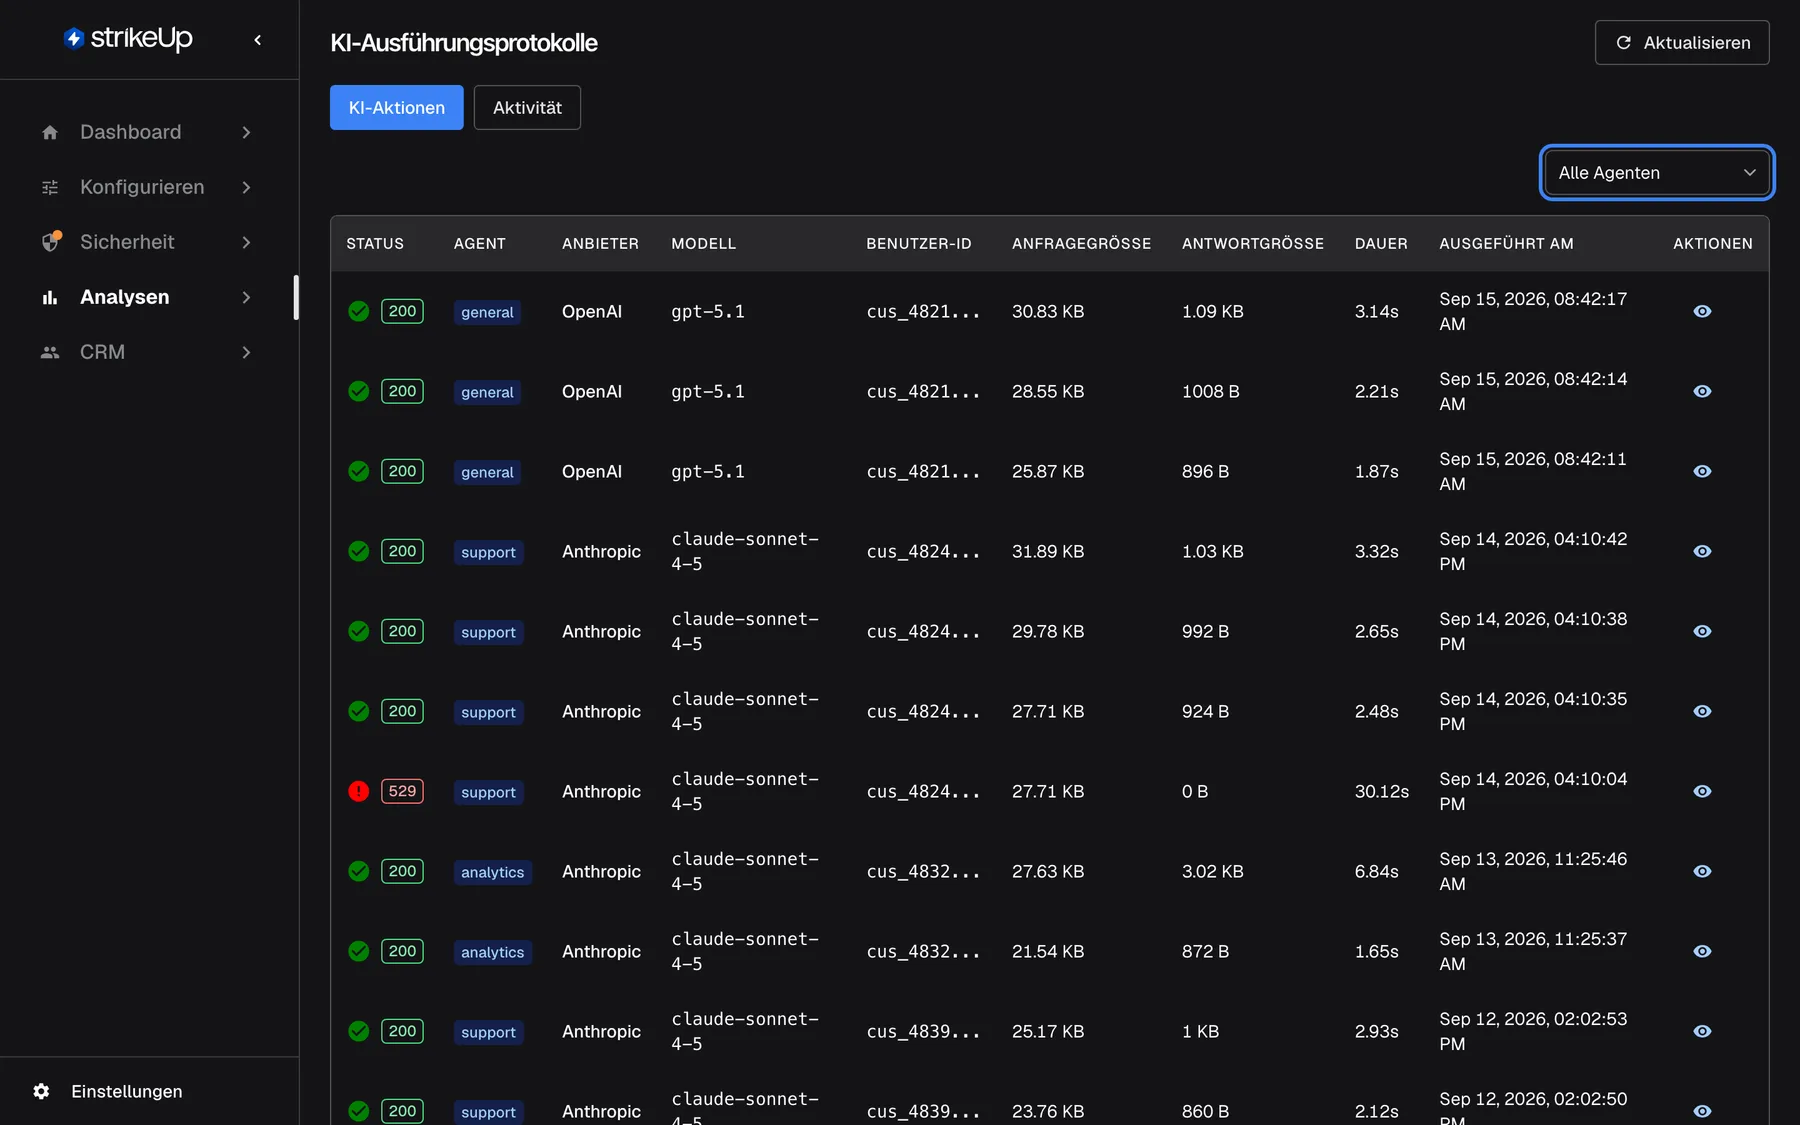Collapse the sidebar with the back chevron
This screenshot has height=1125, width=1800.
pyautogui.click(x=258, y=40)
